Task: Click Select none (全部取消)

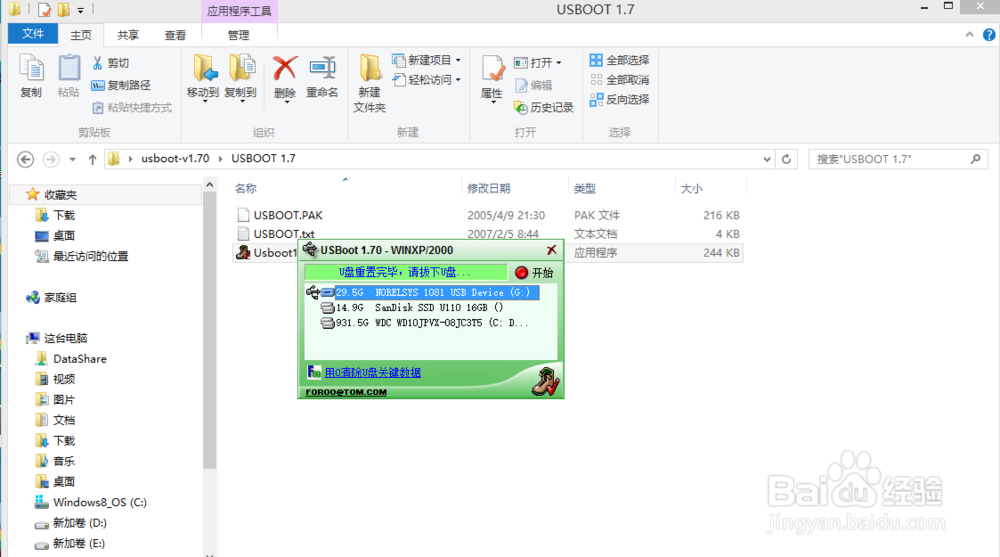Action: 619,80
